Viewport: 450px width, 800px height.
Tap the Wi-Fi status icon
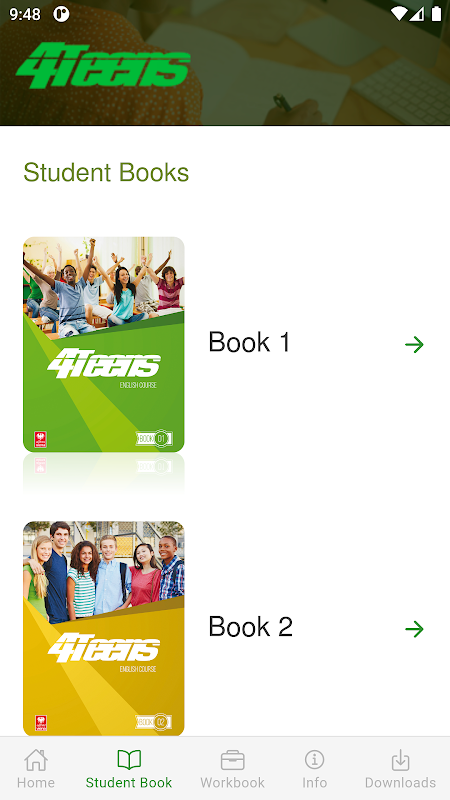coord(399,14)
